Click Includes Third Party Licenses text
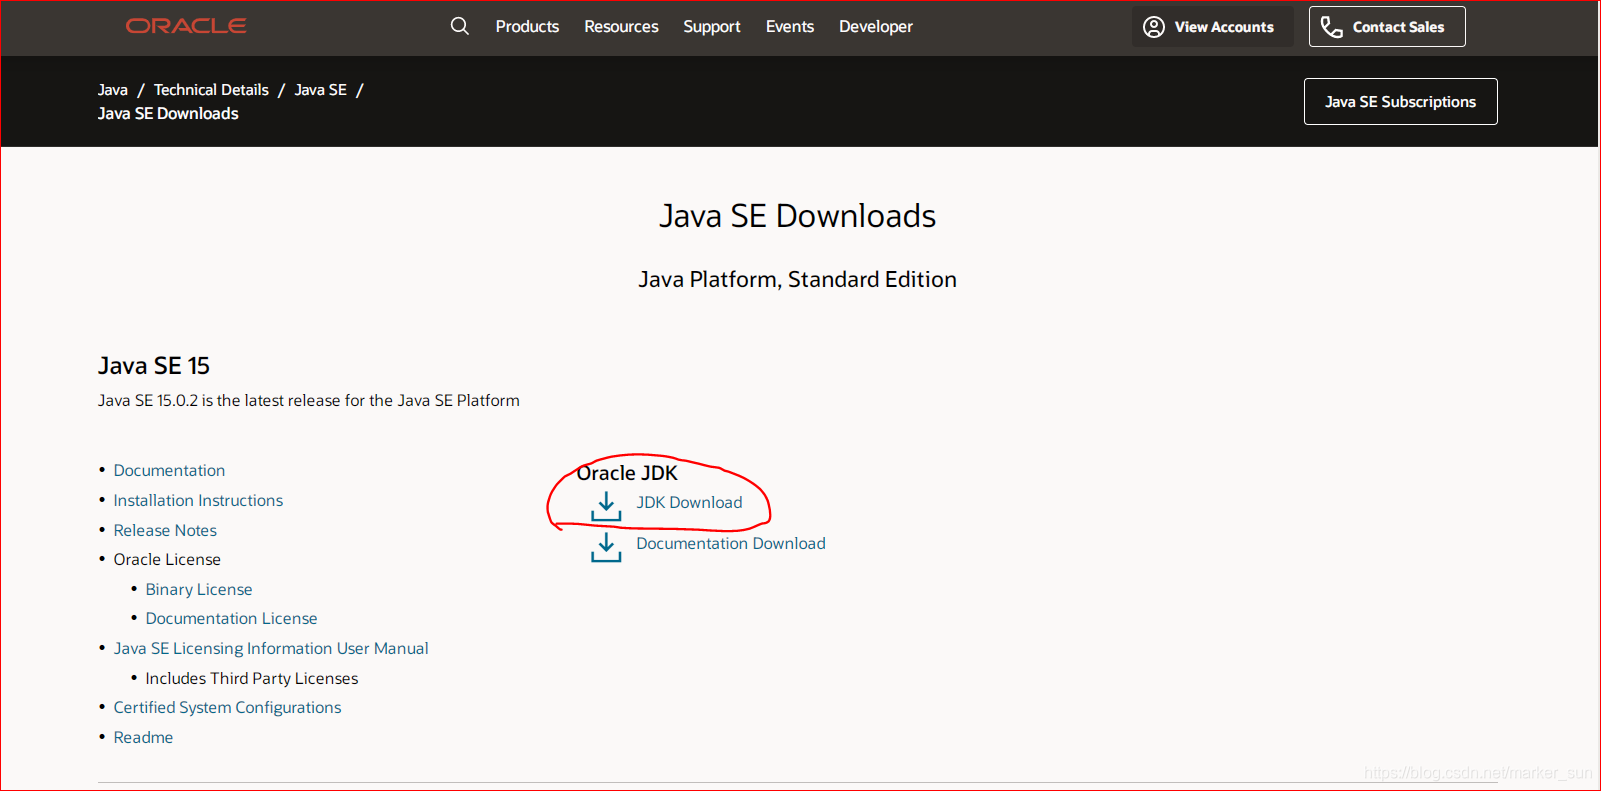The height and width of the screenshot is (791, 1601). 251,679
